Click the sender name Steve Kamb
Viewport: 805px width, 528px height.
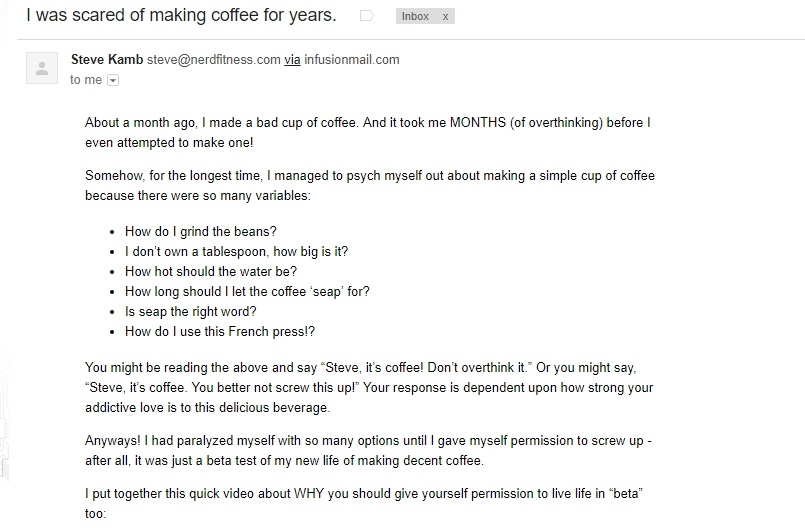pyautogui.click(x=107, y=60)
